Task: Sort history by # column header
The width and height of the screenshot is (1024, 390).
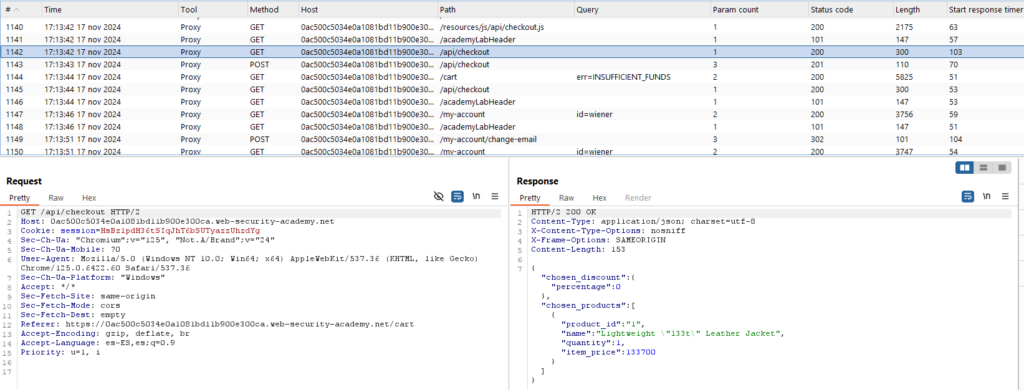Action: coord(20,10)
